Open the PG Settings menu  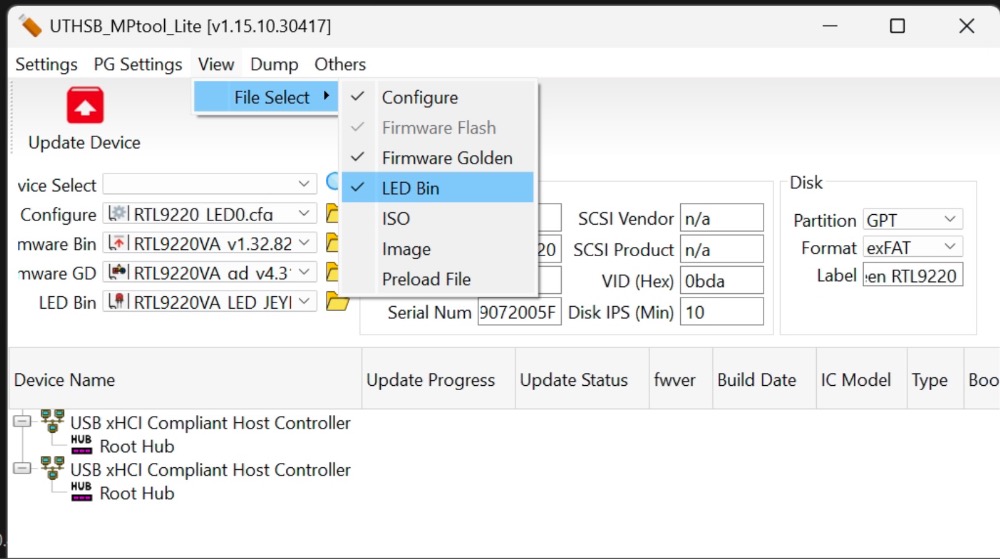pyautogui.click(x=138, y=64)
